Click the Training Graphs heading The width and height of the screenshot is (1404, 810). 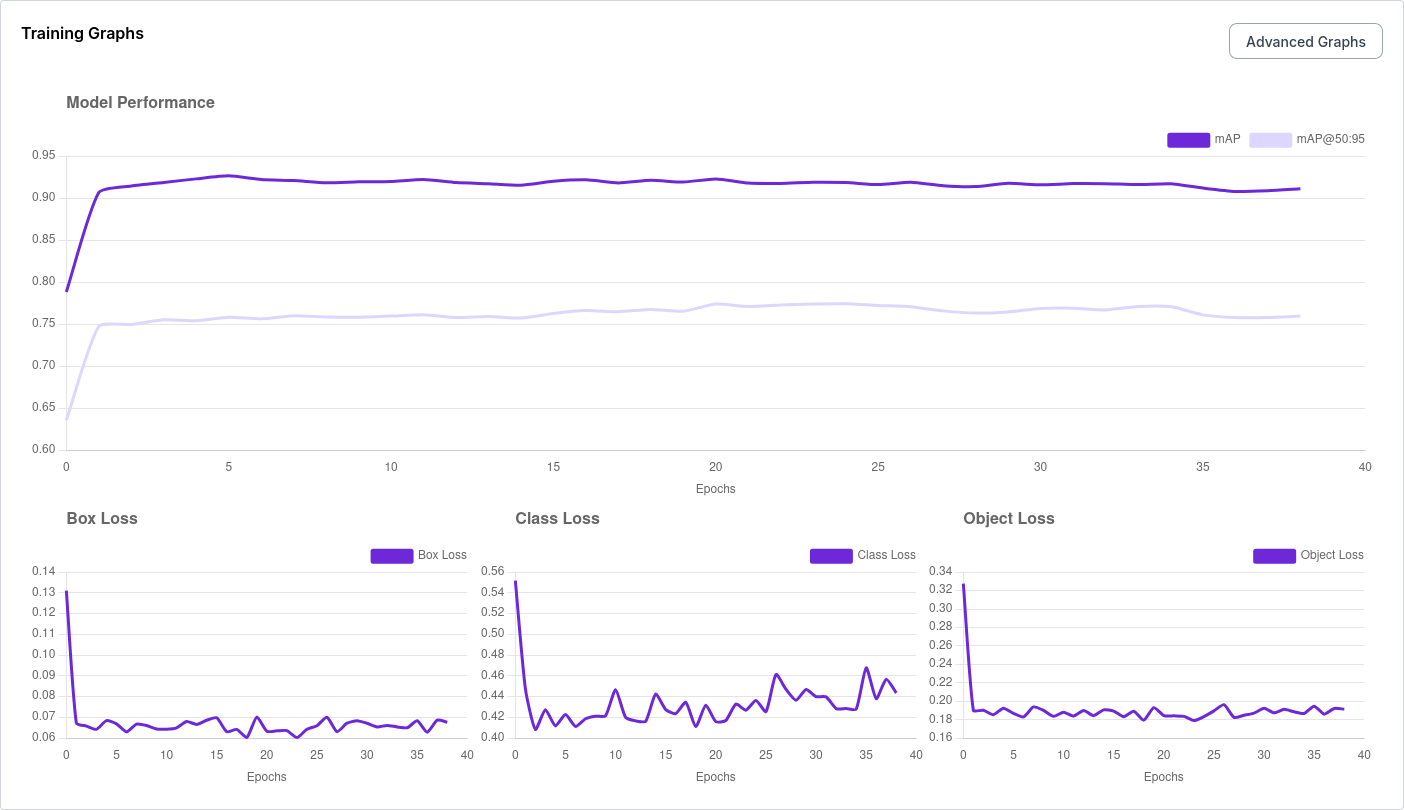[83, 33]
